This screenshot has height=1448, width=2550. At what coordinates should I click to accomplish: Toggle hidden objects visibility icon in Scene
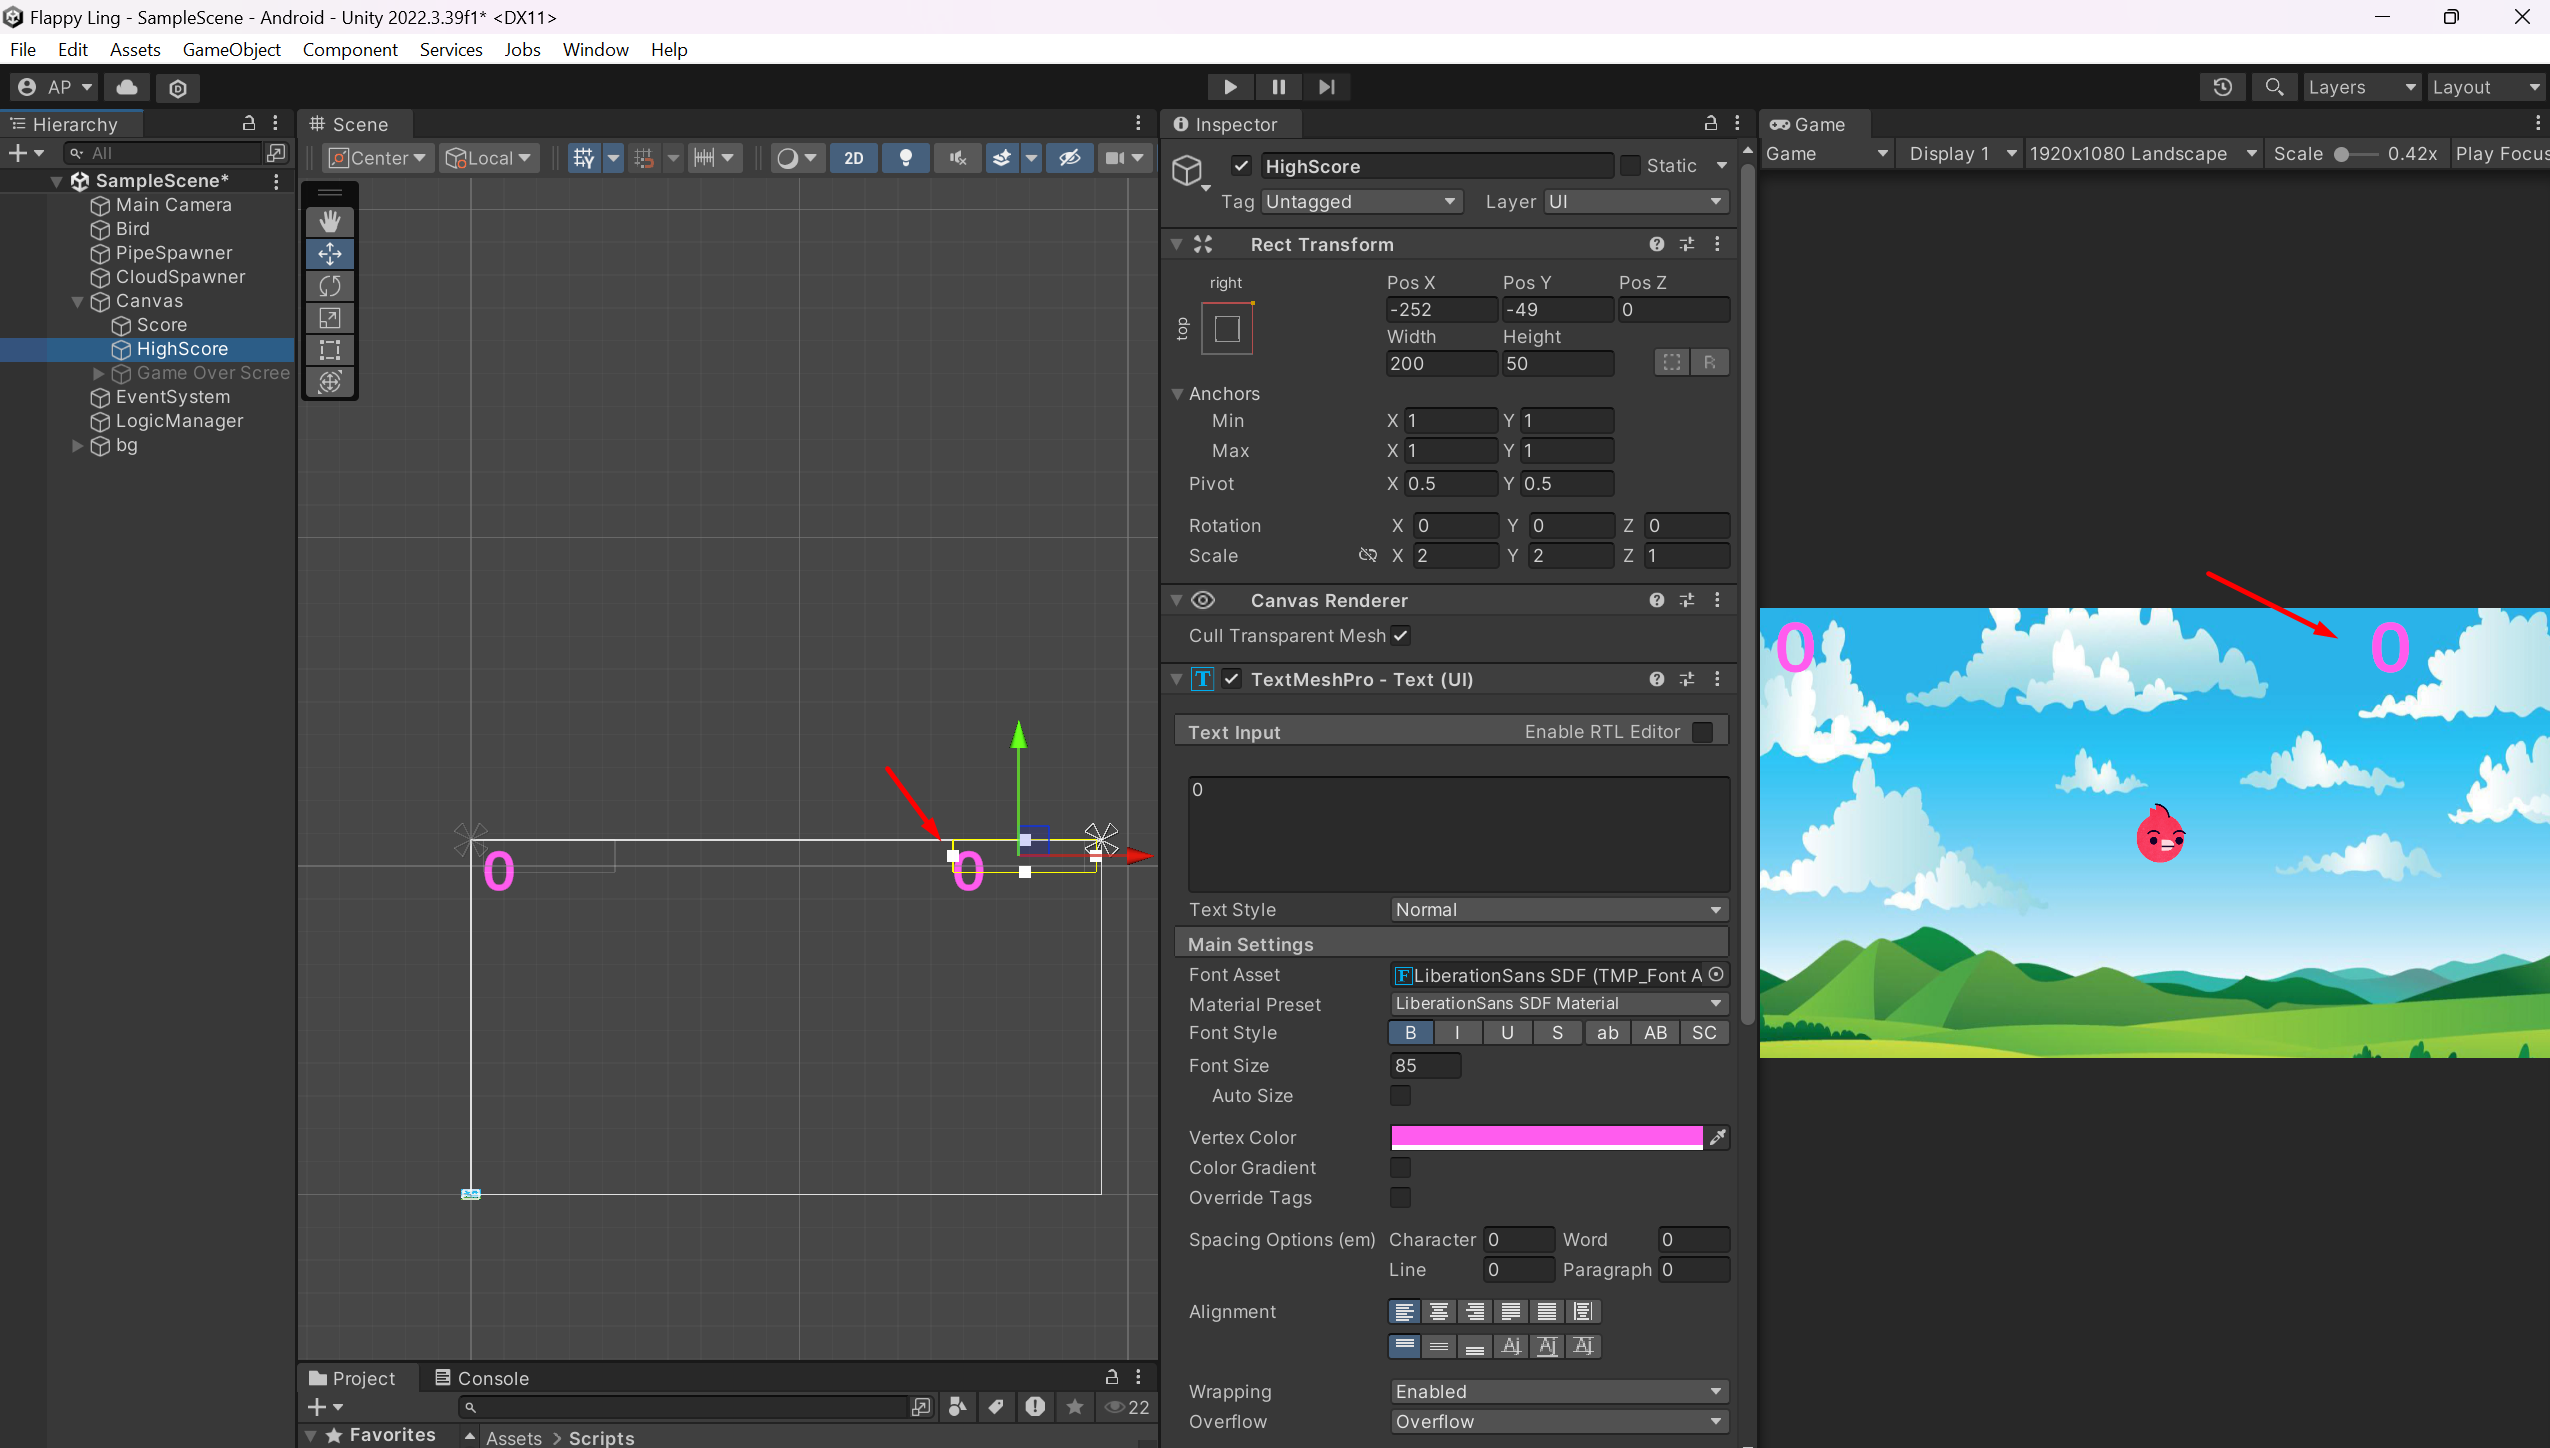pyautogui.click(x=1069, y=158)
